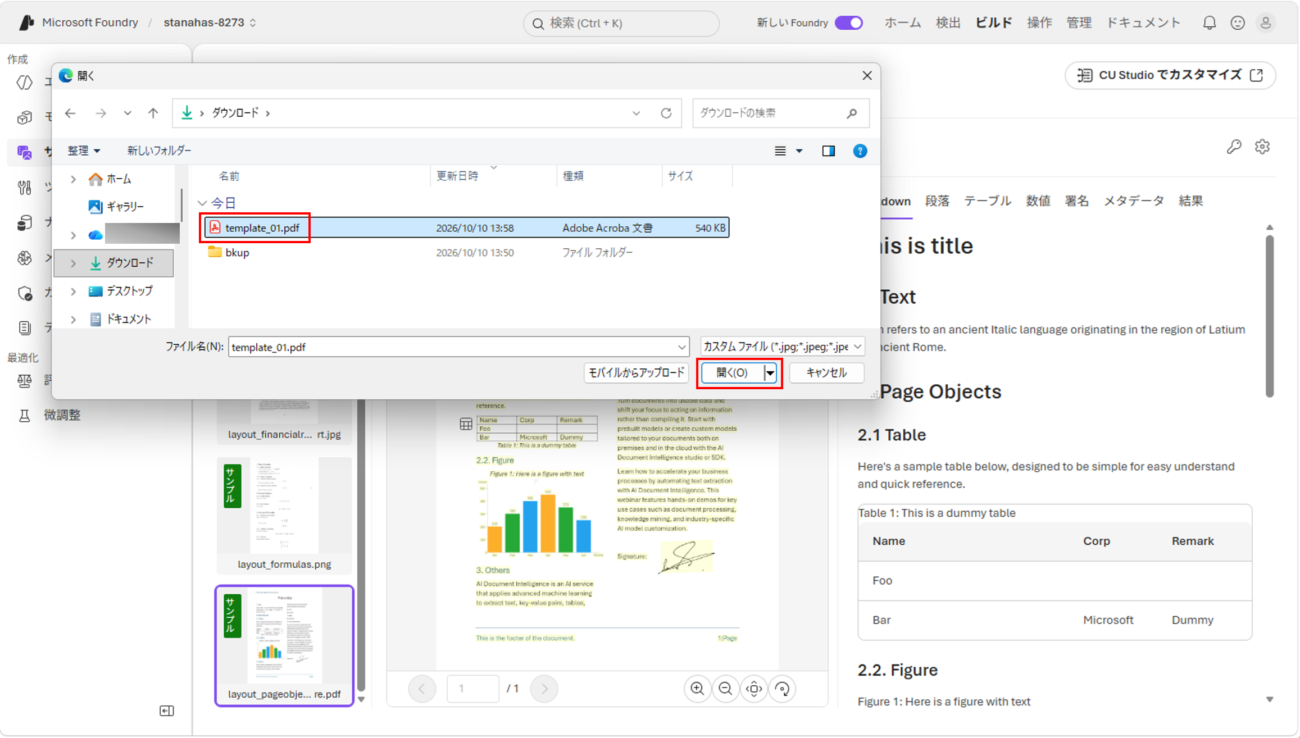
Task: Open the 整理 menu
Action: 84,151
